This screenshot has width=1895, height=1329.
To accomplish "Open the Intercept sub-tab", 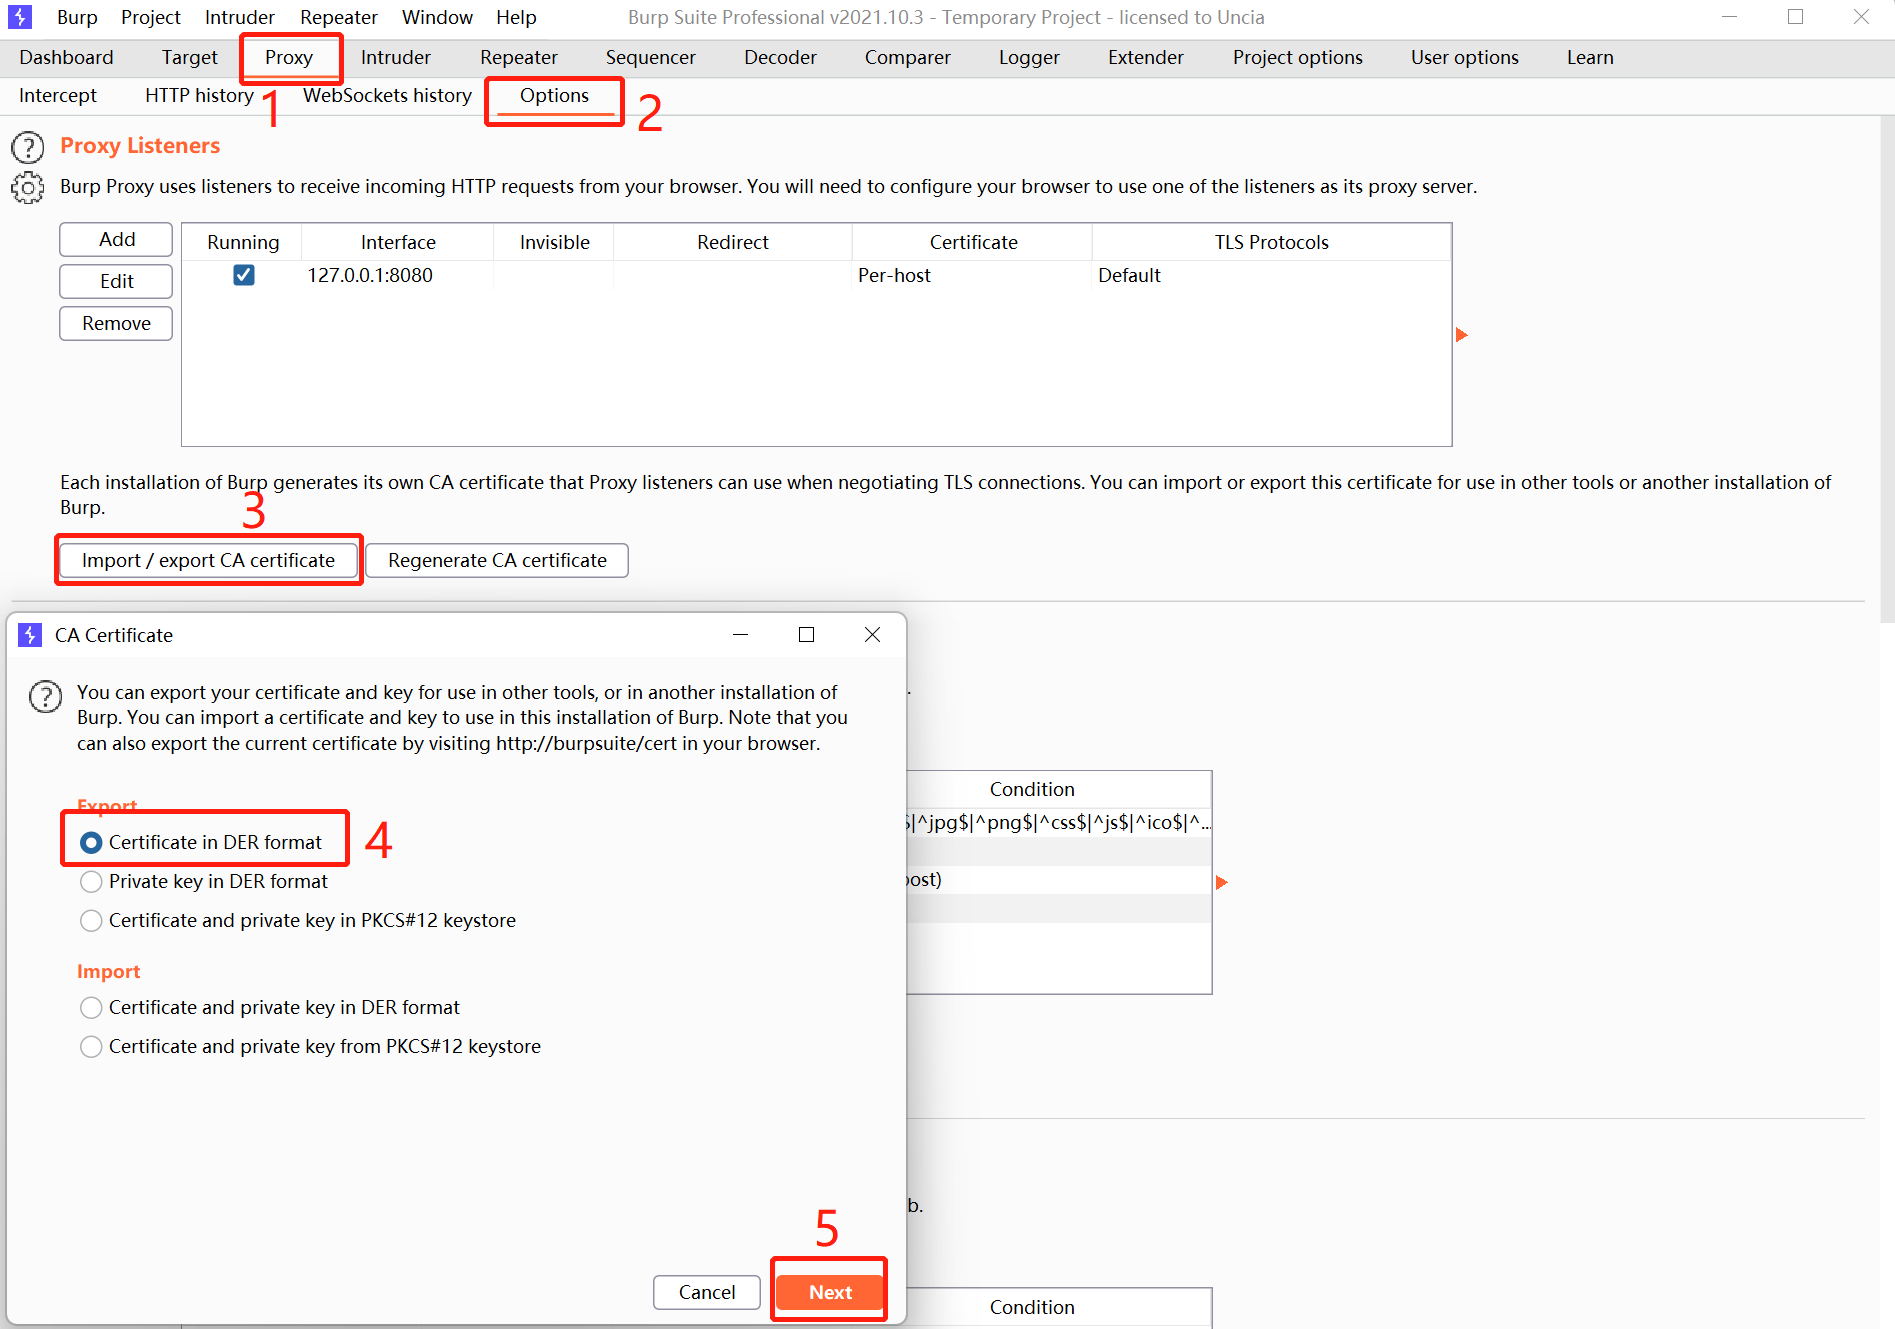I will (x=58, y=95).
